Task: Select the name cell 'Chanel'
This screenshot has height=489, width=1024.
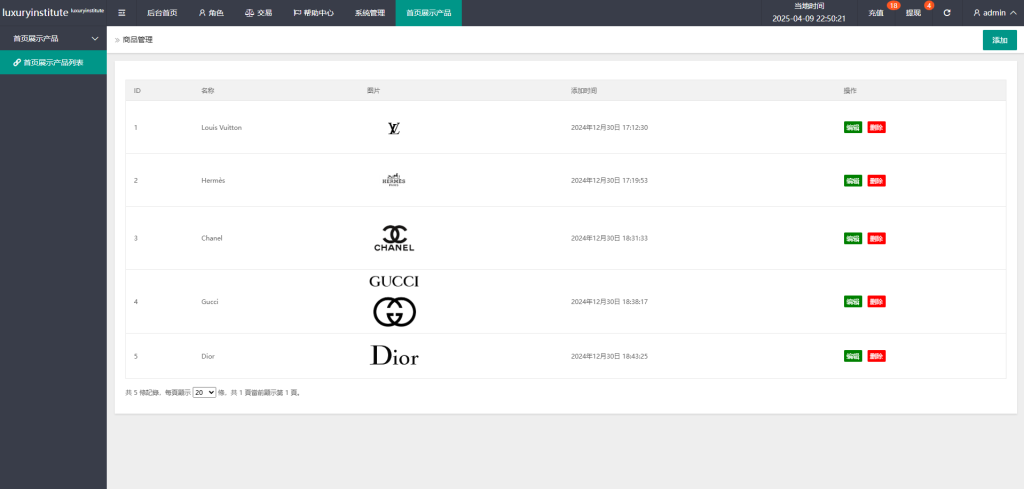Action: pyautogui.click(x=212, y=238)
